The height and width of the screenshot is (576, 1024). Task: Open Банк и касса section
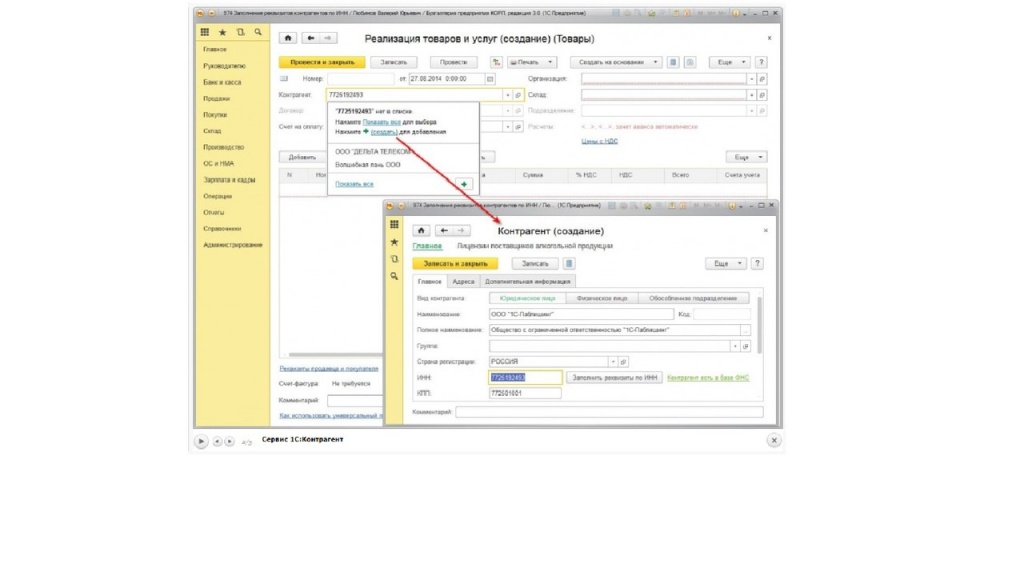point(222,82)
